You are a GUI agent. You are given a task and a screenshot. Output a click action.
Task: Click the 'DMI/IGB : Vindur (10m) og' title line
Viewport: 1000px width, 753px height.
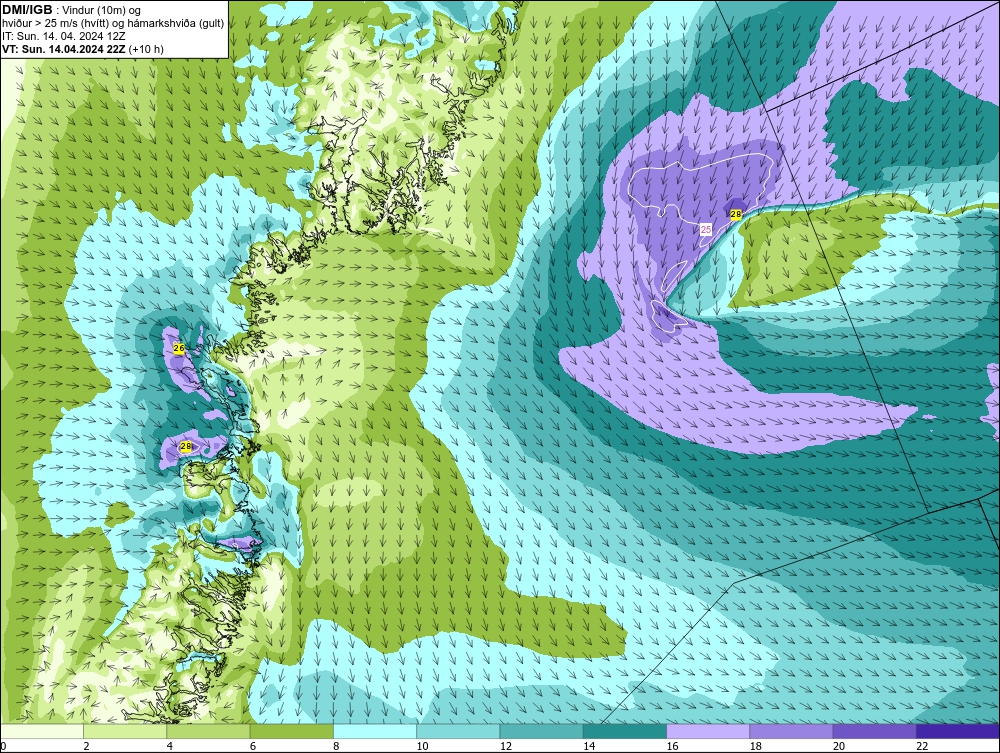(x=71, y=10)
